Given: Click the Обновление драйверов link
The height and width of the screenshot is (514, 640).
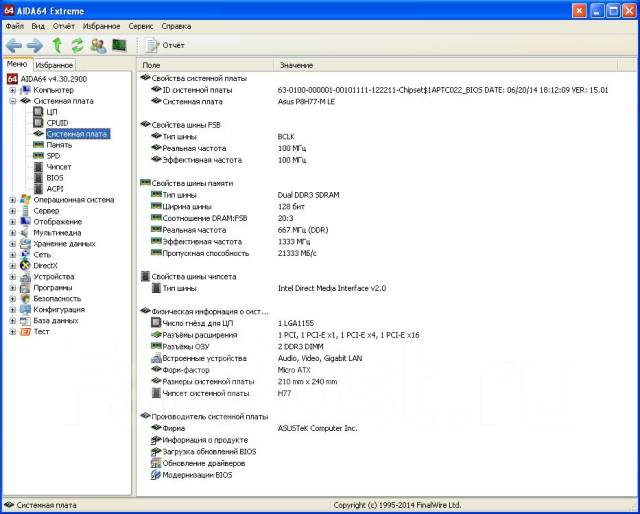Looking at the screenshot, I should [x=203, y=463].
